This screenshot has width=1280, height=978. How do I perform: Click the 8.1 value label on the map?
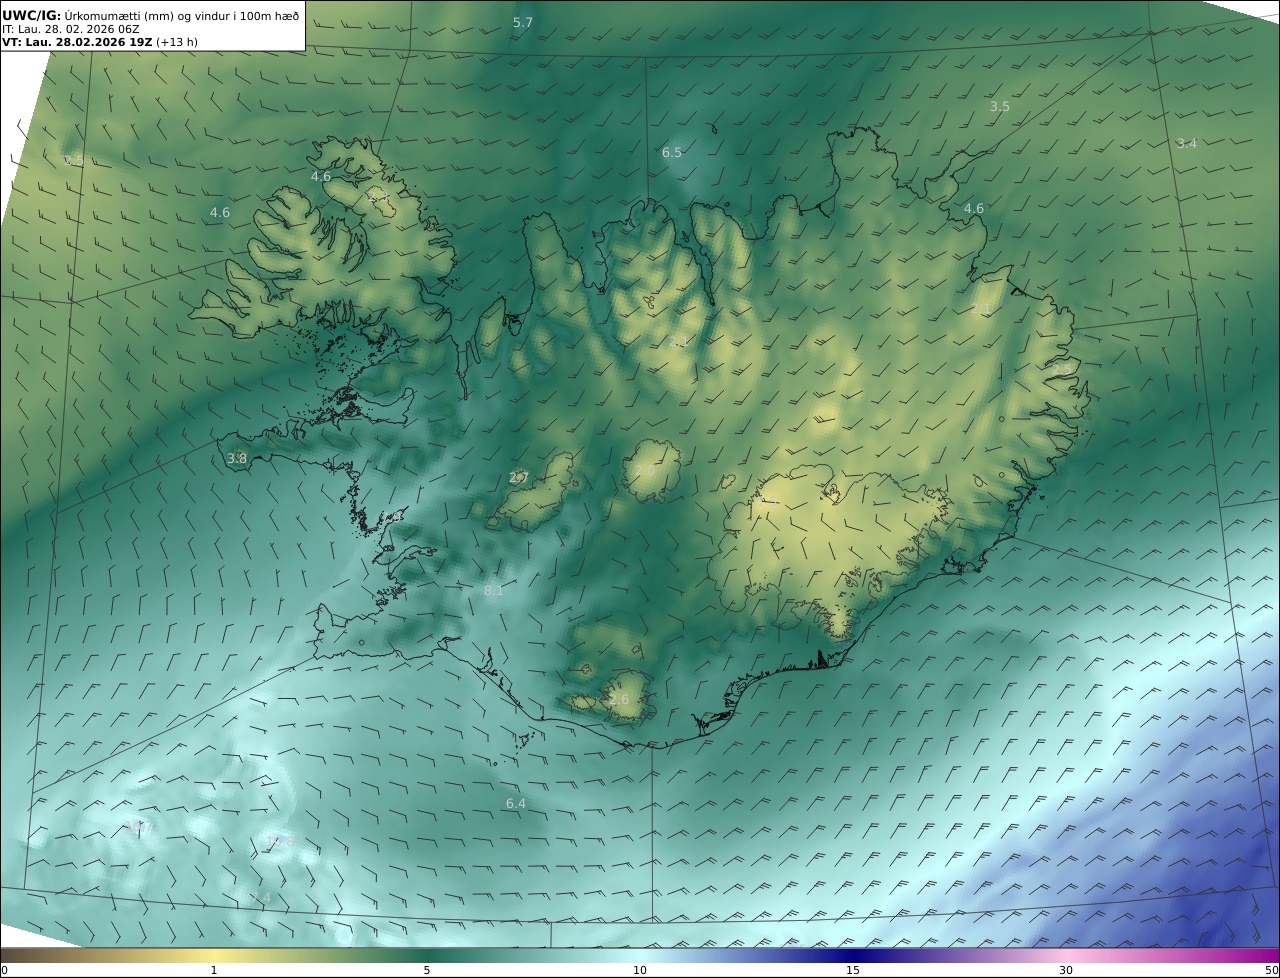(494, 591)
